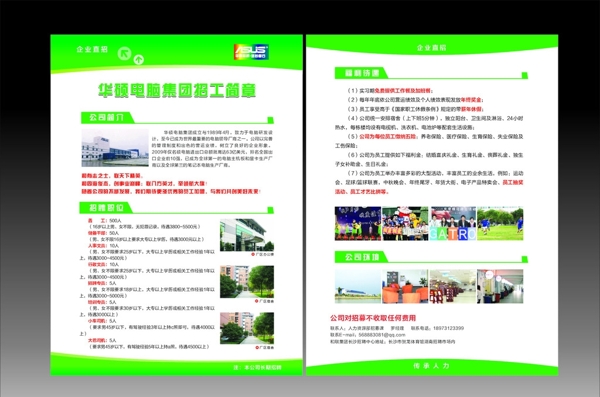Open the company building photo in the intro section
The height and width of the screenshot is (397, 600).
click(115, 148)
